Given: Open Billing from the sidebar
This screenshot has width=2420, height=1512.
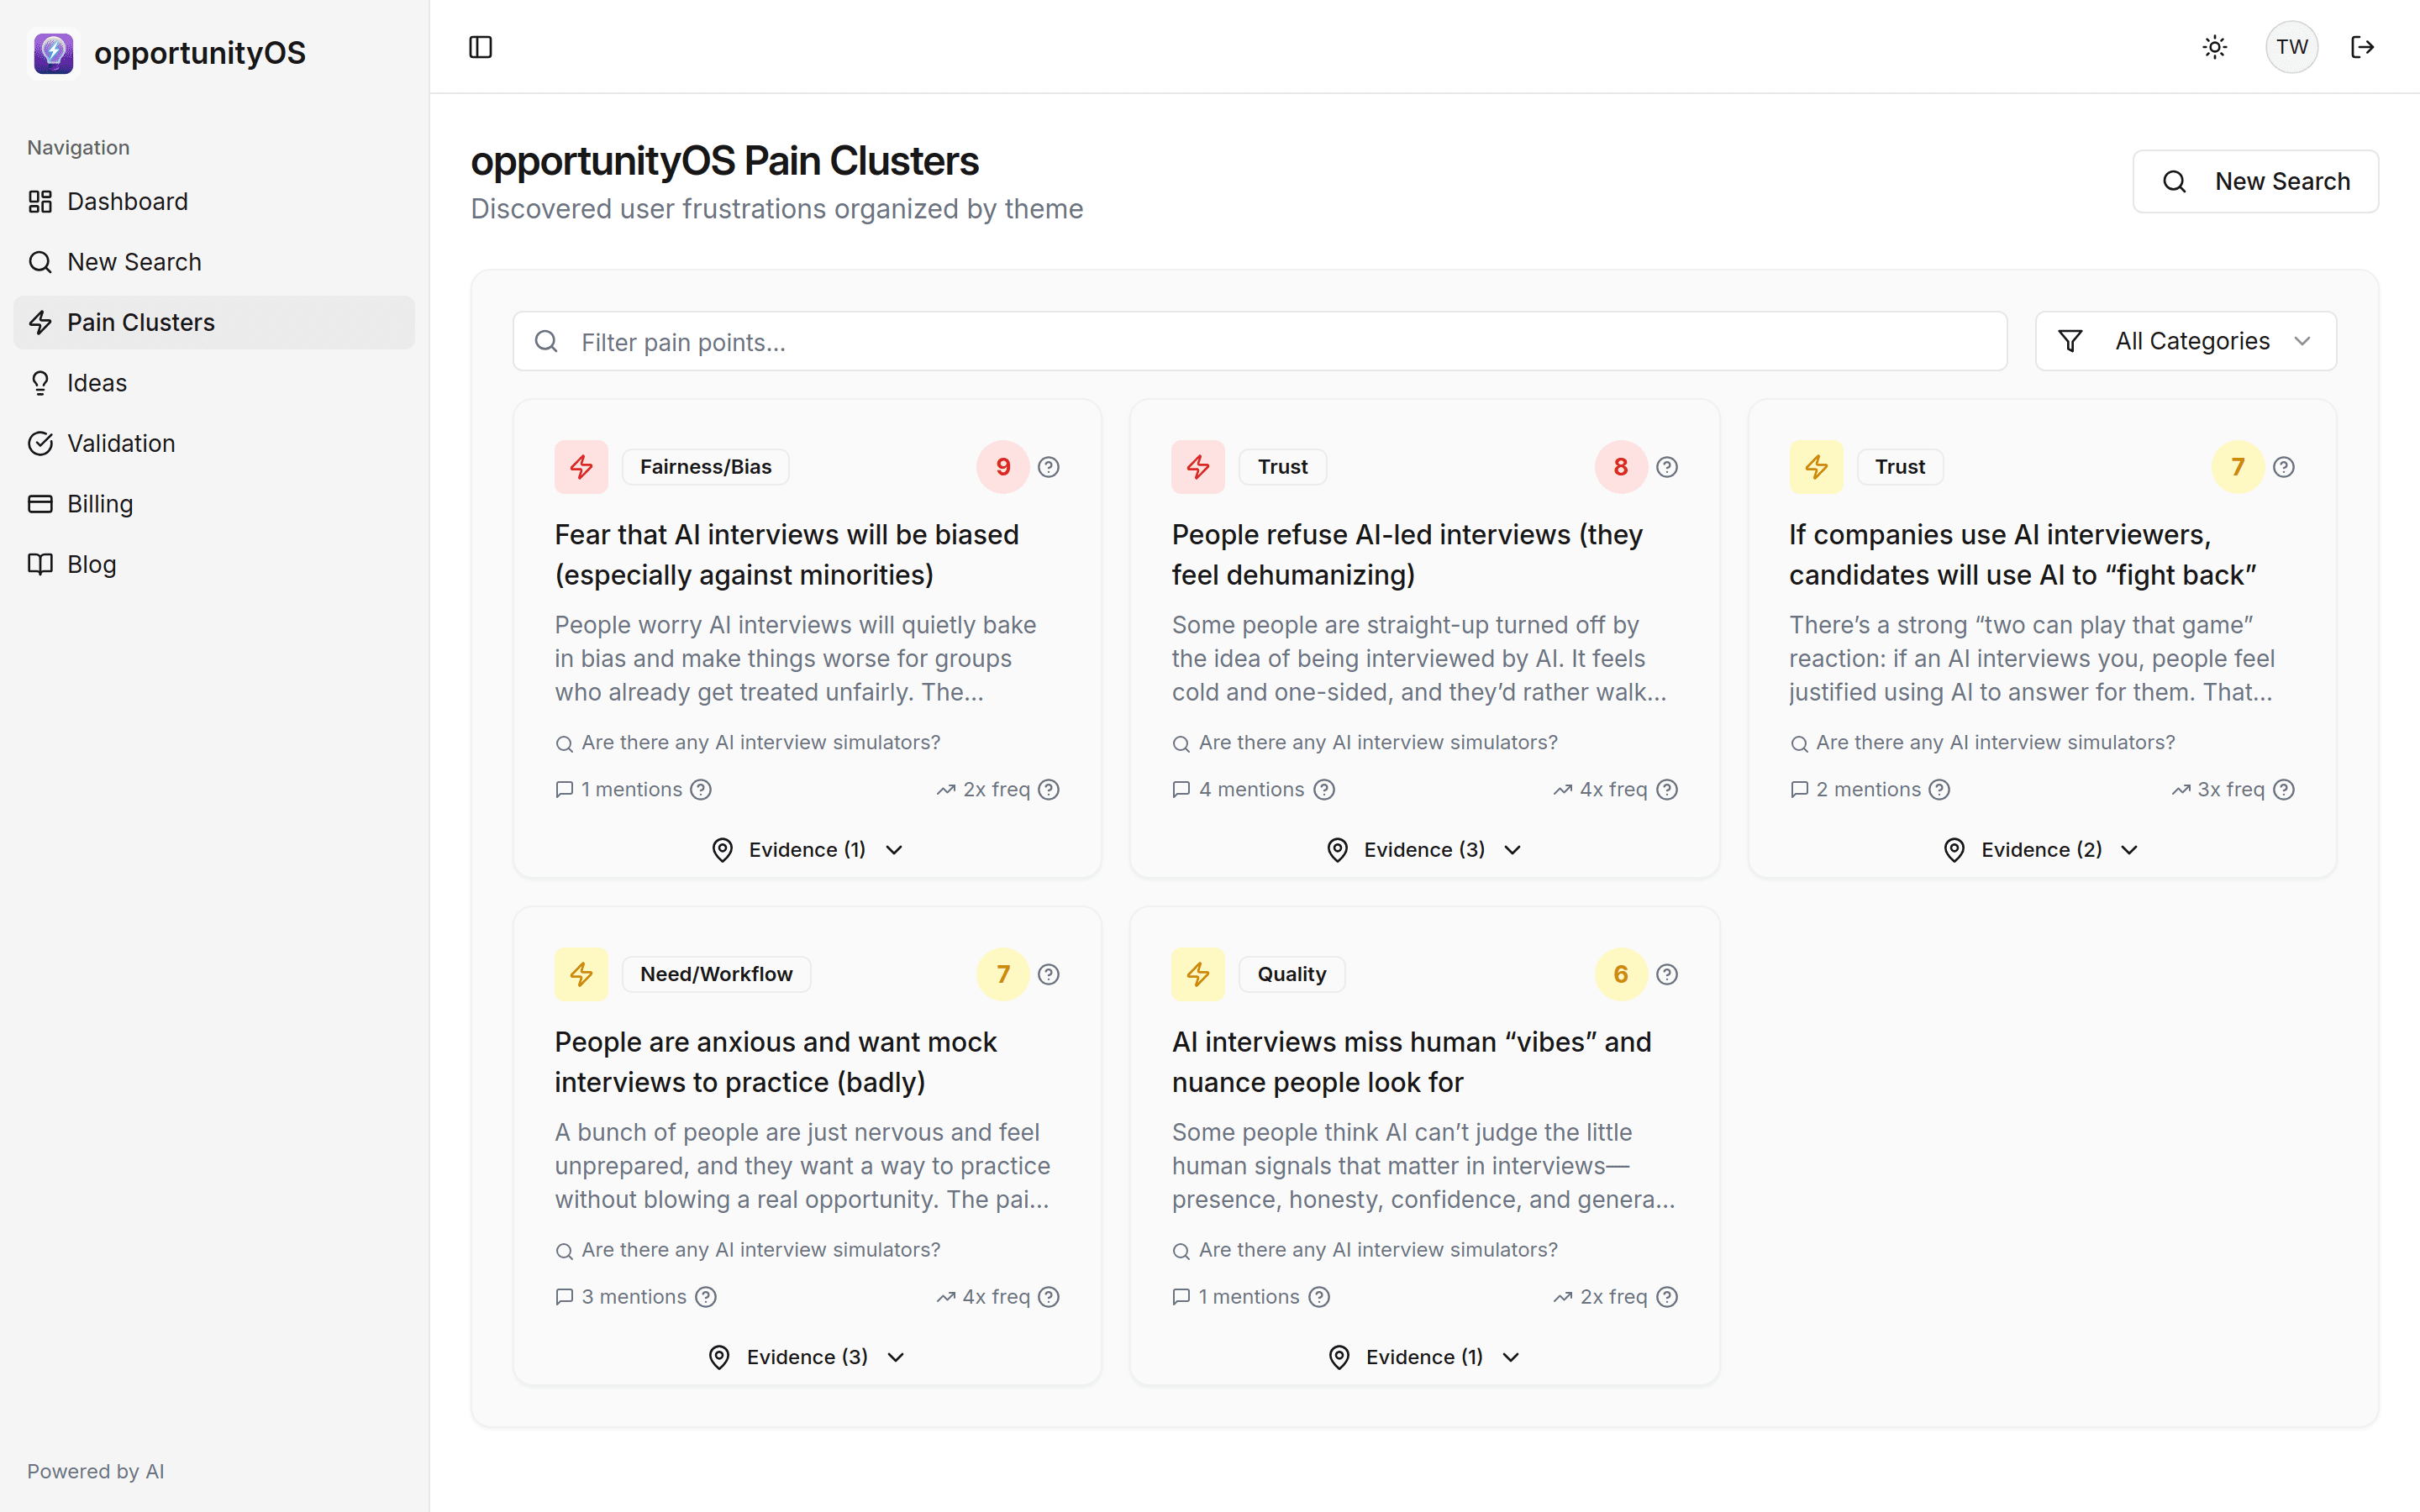Looking at the screenshot, I should pos(99,503).
